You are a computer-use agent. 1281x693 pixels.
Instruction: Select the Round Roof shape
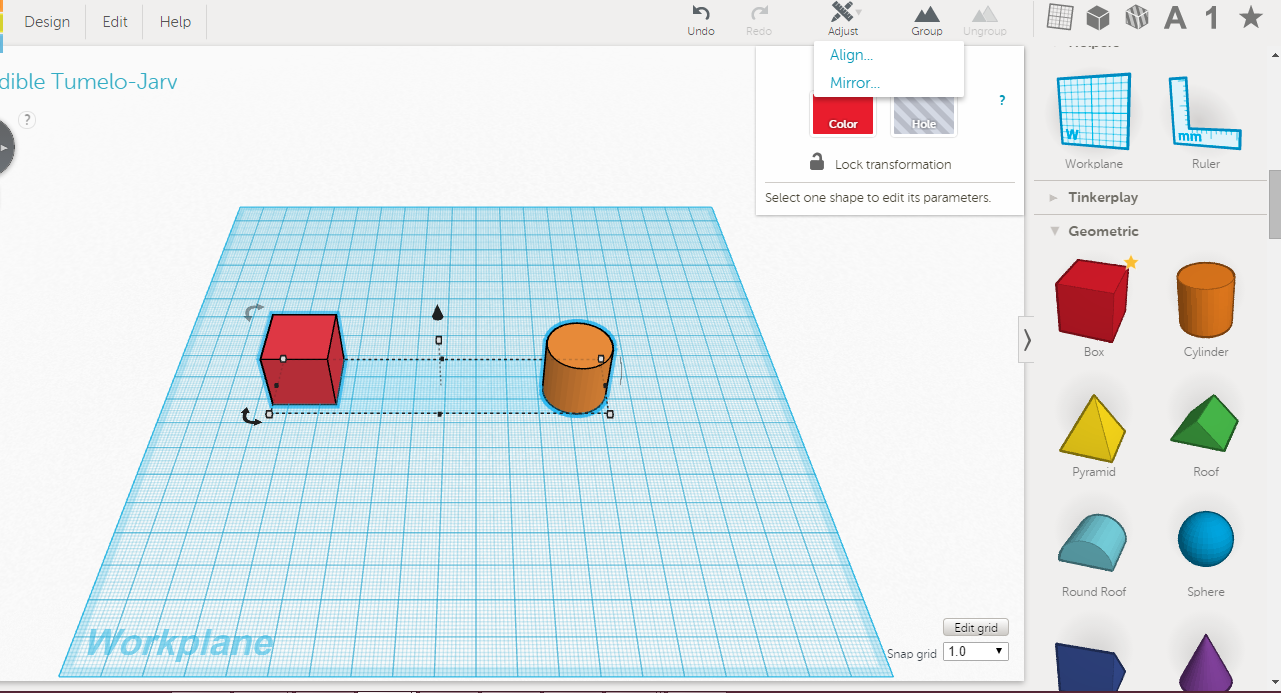pyautogui.click(x=1092, y=540)
